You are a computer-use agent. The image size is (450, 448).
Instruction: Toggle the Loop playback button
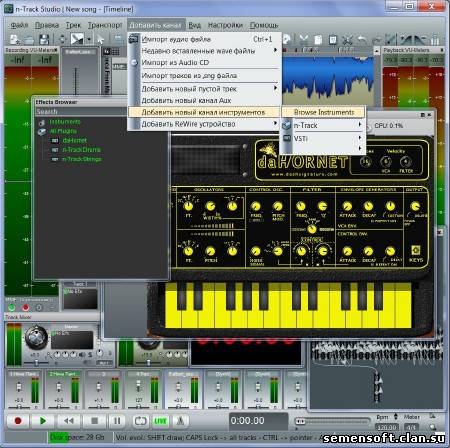click(140, 421)
